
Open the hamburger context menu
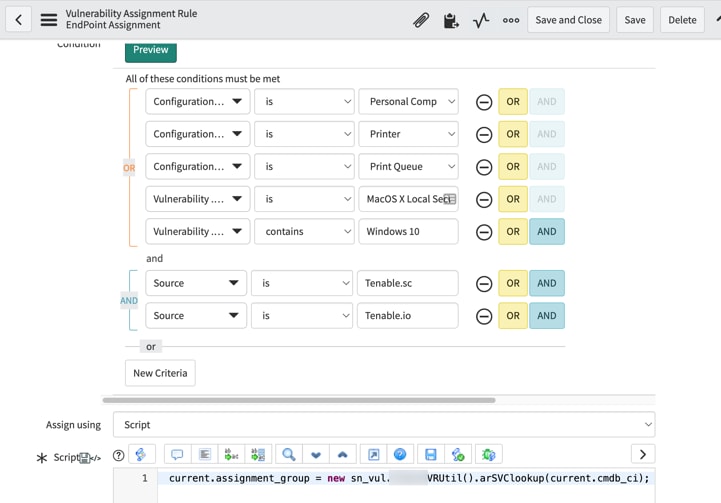tap(49, 20)
